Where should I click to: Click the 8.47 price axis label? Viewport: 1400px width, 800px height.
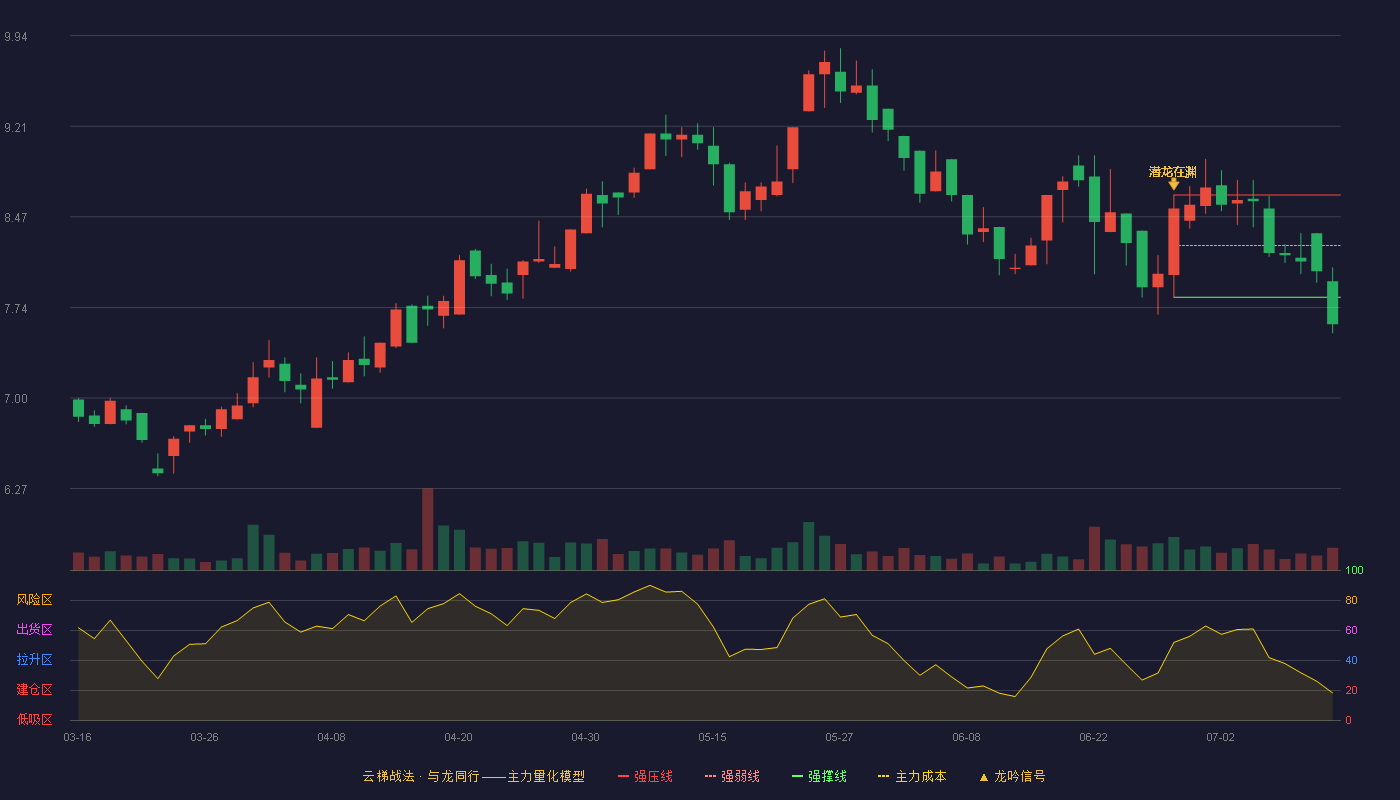(16, 218)
